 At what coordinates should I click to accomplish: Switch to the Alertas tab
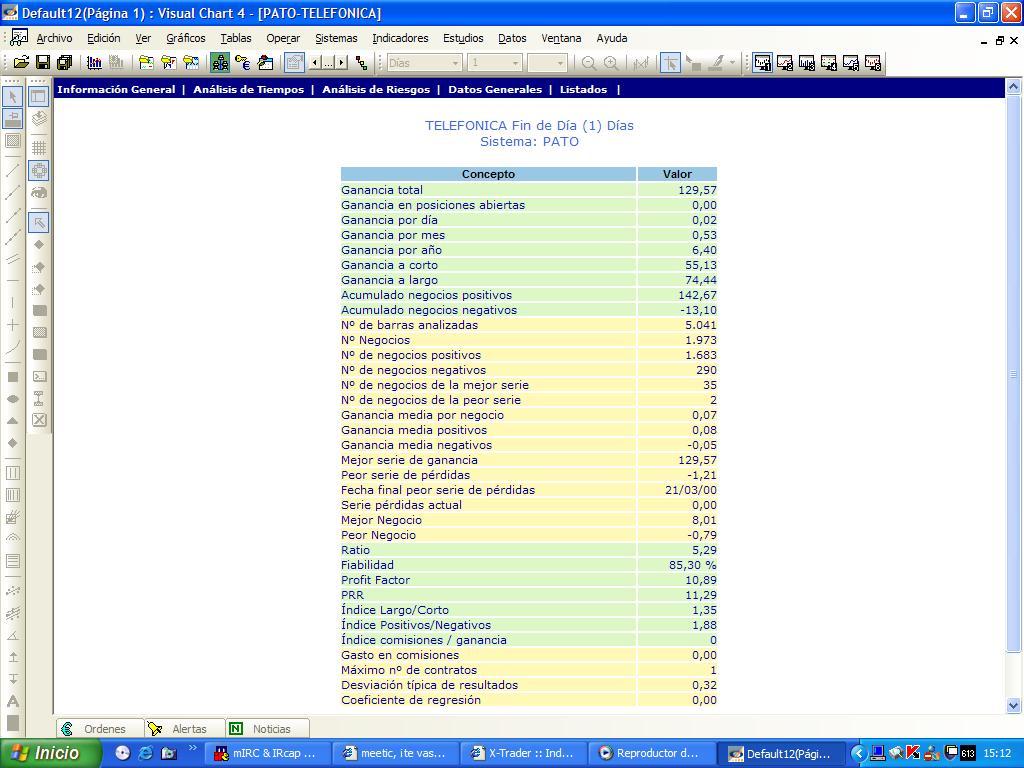click(x=185, y=729)
